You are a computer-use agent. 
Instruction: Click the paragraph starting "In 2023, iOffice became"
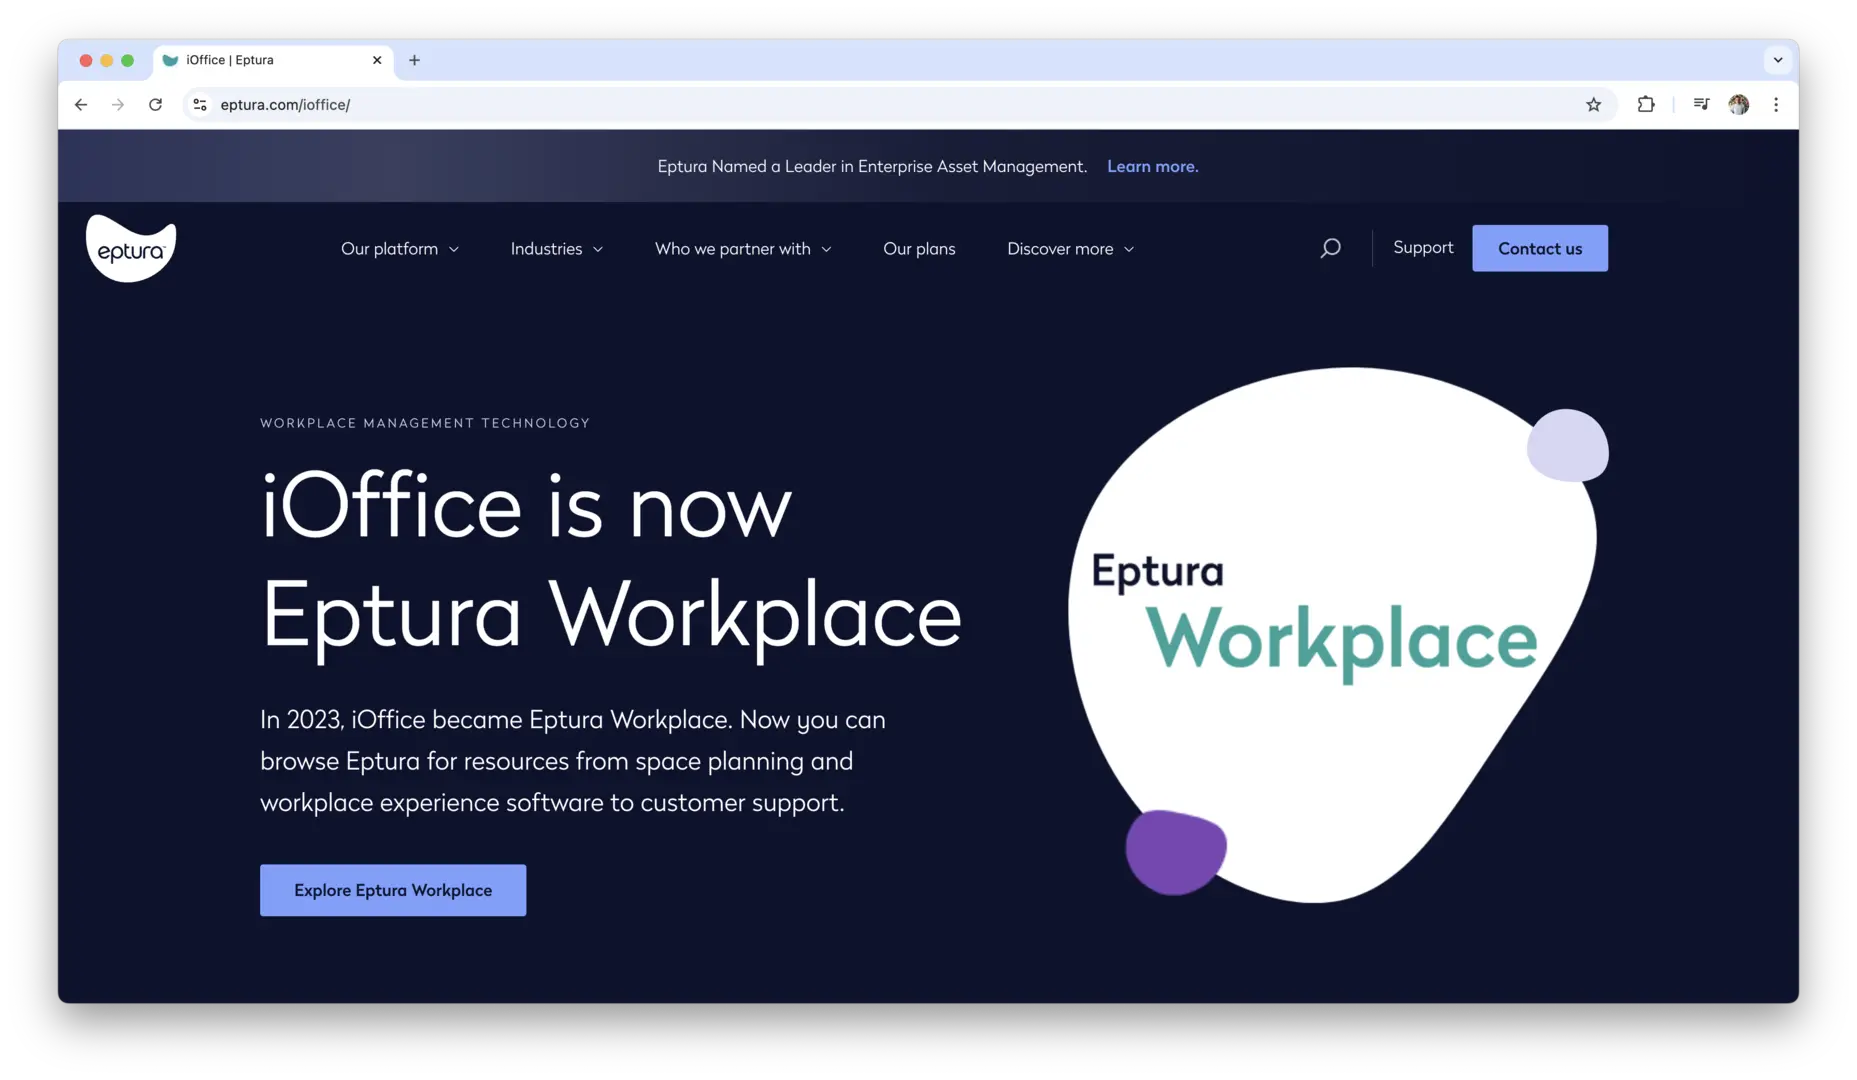click(x=573, y=761)
